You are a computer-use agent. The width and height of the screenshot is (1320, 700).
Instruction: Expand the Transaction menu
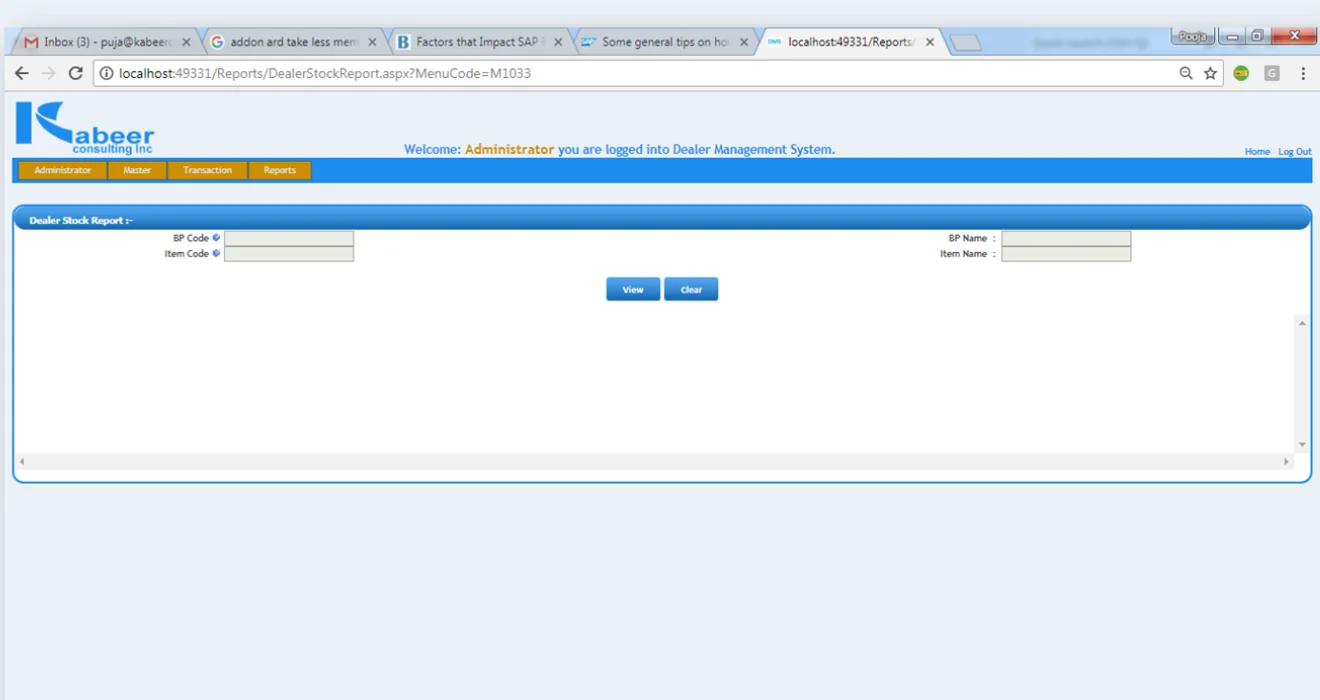click(207, 170)
